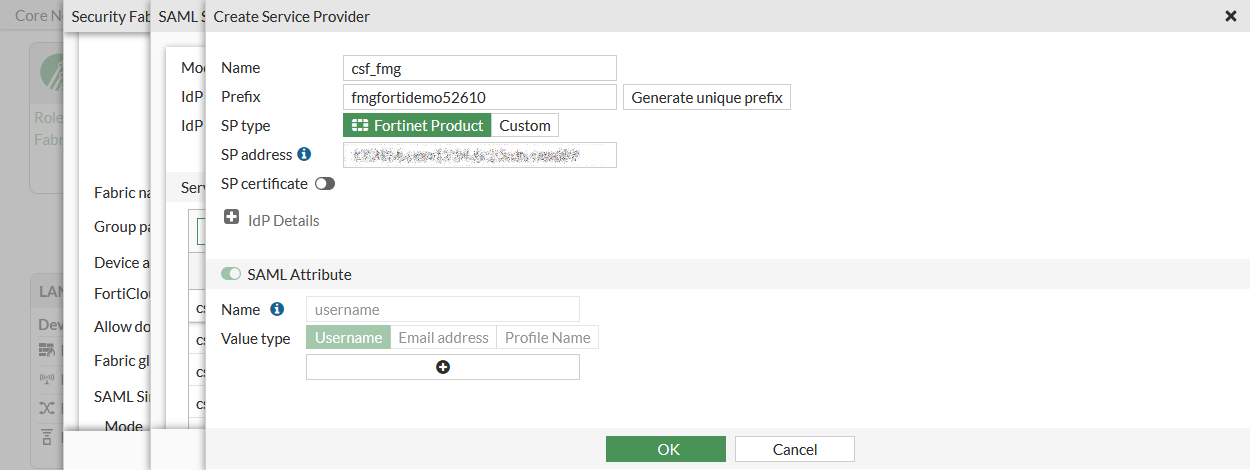Choose Username value type
Image resolution: width=1250 pixels, height=470 pixels.
(x=348, y=338)
